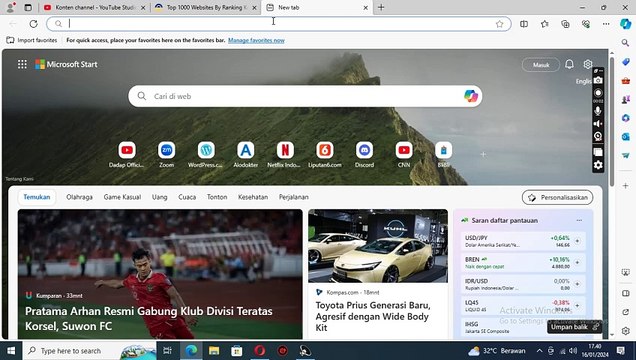
Task: Open the Windows Start menu
Action: tap(11, 351)
